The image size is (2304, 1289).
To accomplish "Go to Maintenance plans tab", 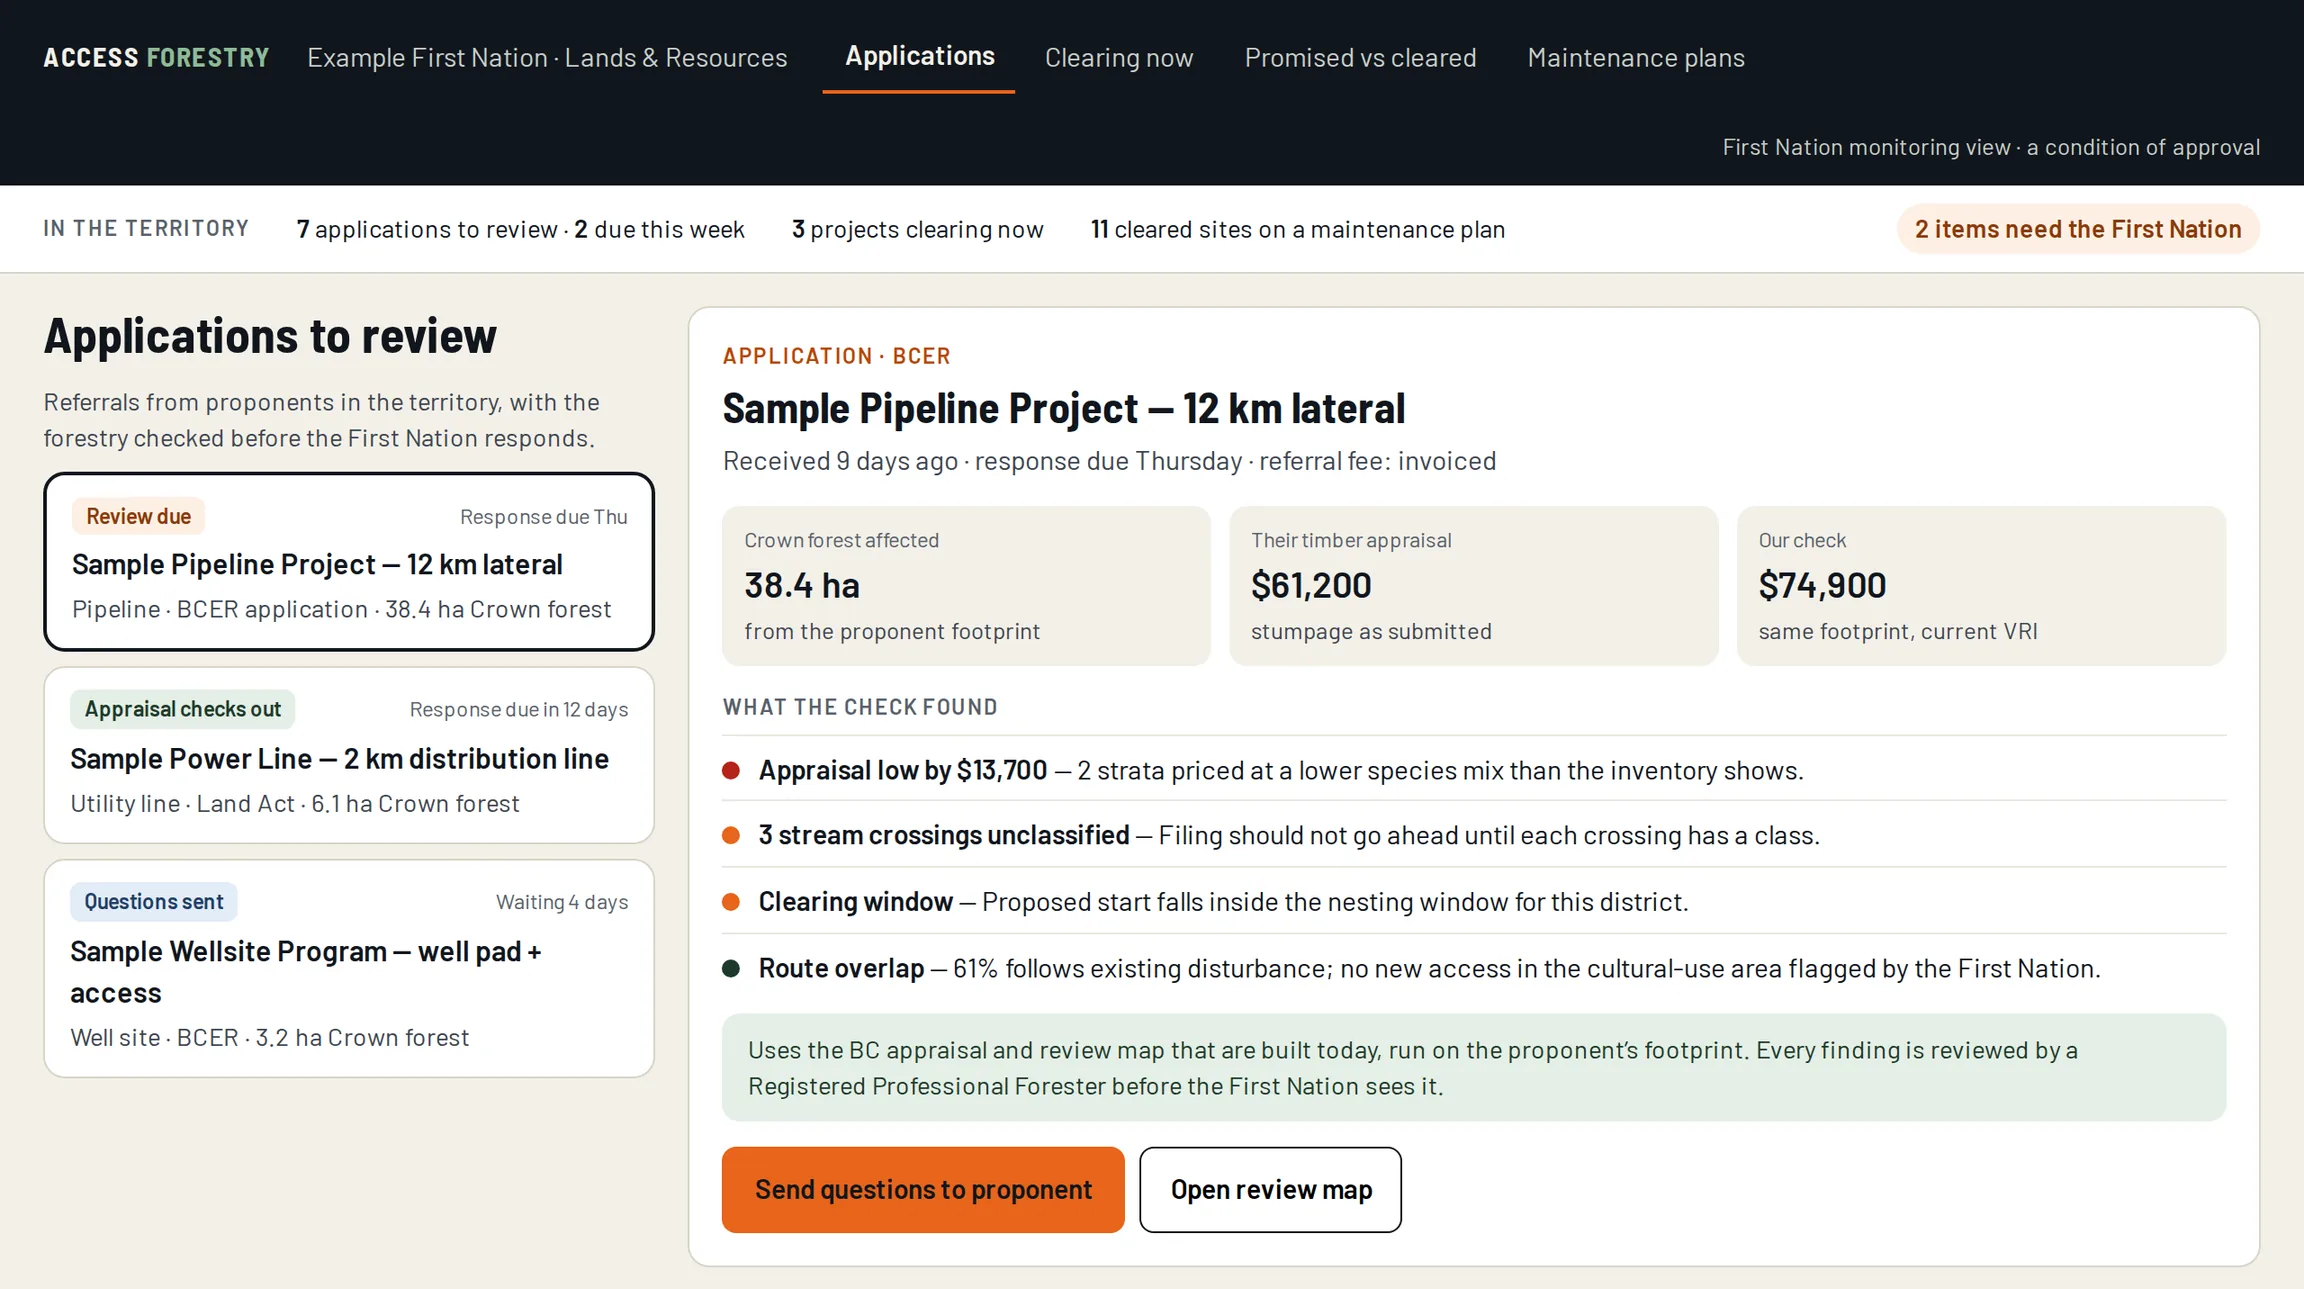I will (x=1636, y=58).
